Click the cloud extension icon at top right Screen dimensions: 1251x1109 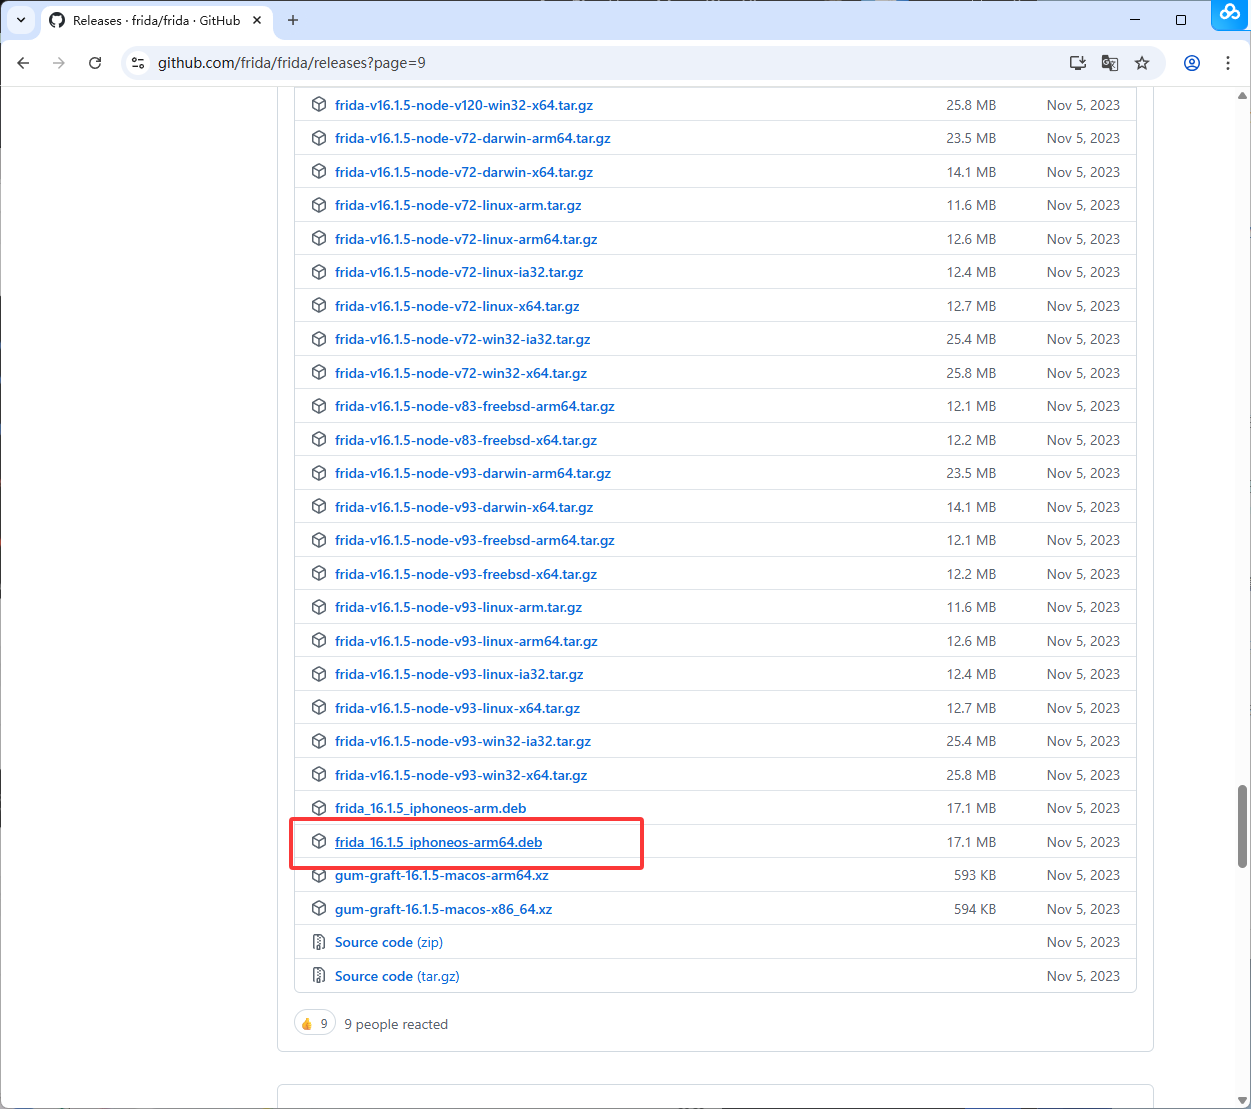pos(1230,13)
